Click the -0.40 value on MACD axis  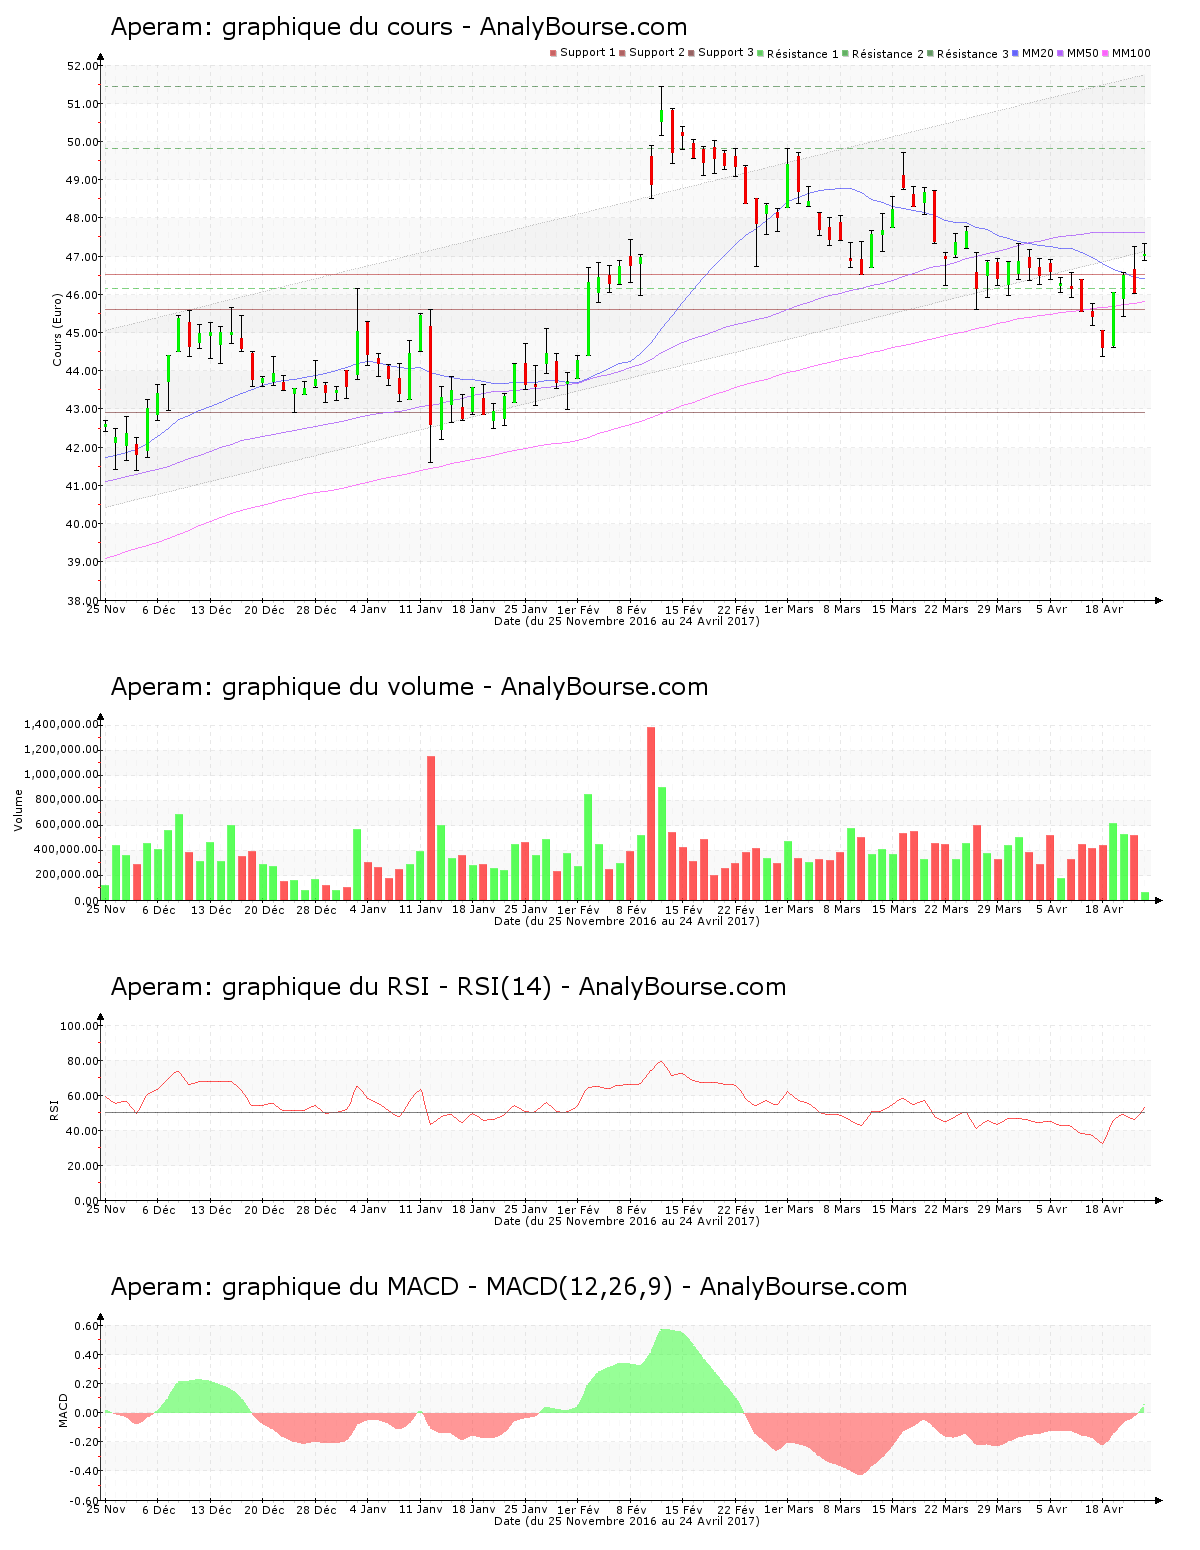(x=85, y=1471)
